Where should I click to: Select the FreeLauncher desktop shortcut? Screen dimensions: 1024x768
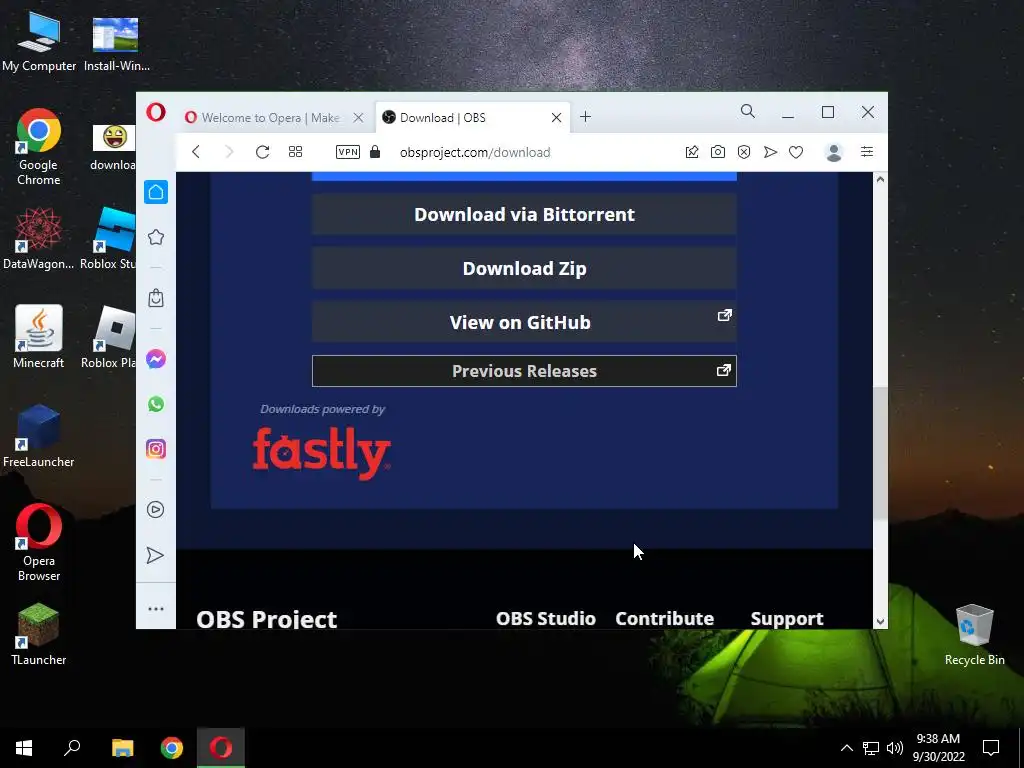tap(39, 436)
